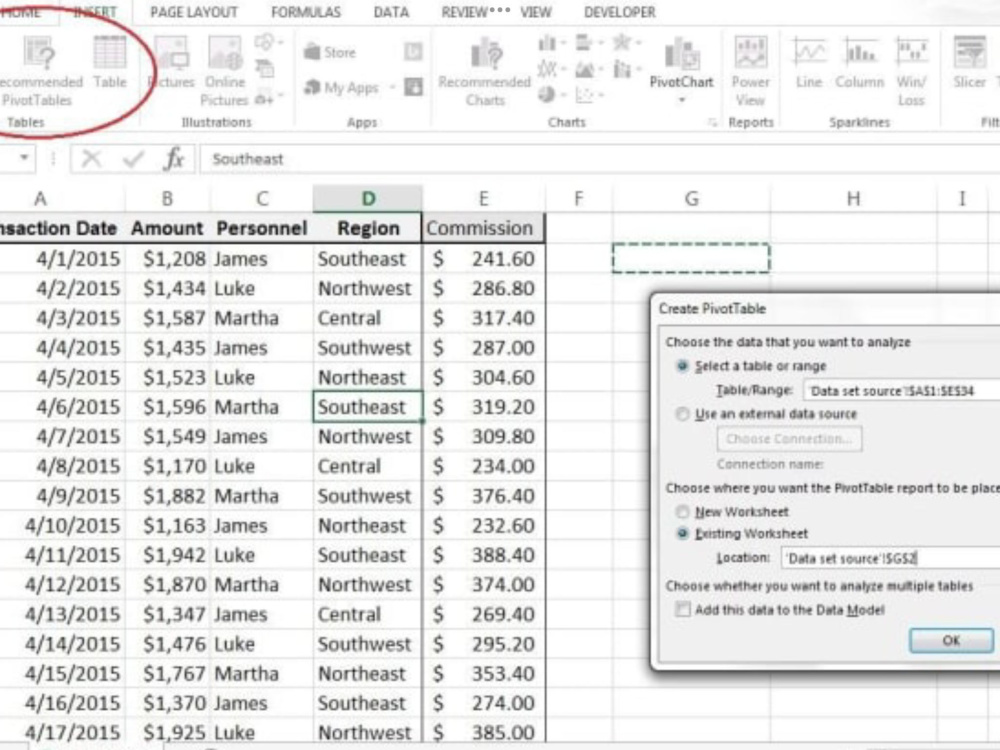This screenshot has height=750, width=1000.
Task: Open the View tab
Action: coord(536,12)
